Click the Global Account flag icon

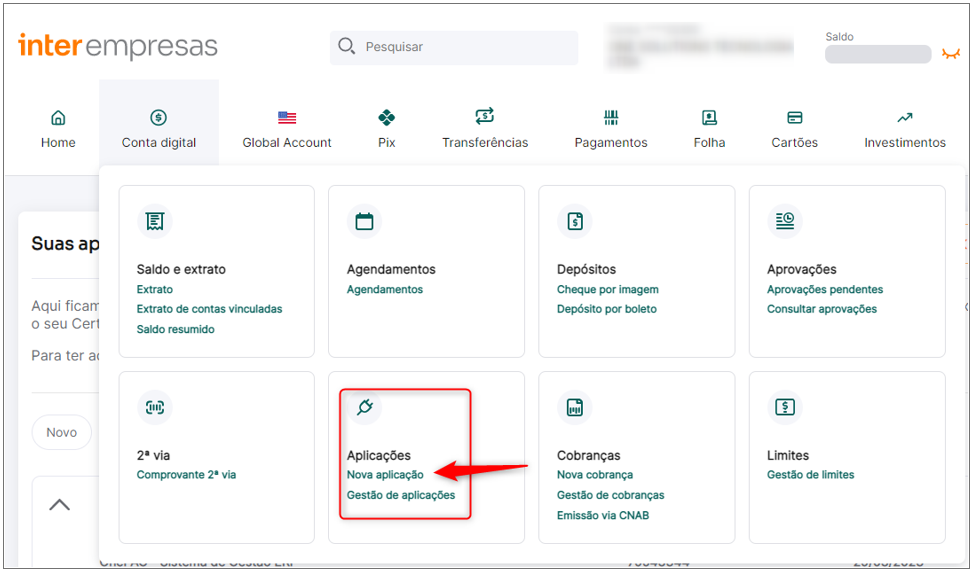pyautogui.click(x=287, y=117)
